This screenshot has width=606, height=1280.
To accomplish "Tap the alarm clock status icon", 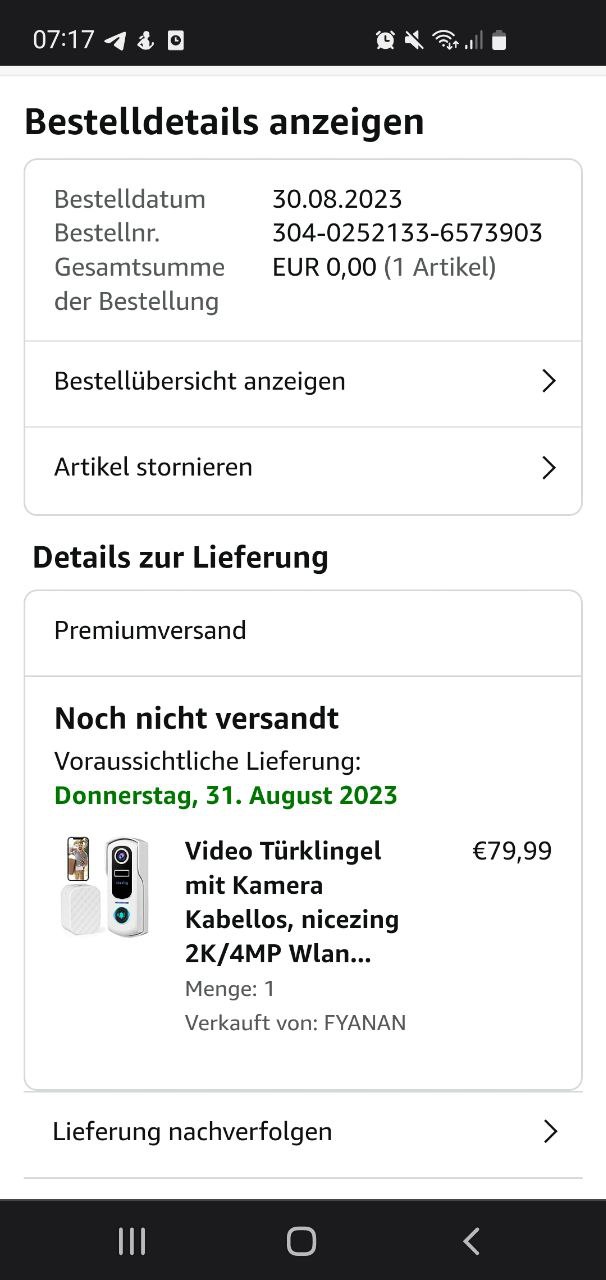I will click(x=385, y=40).
